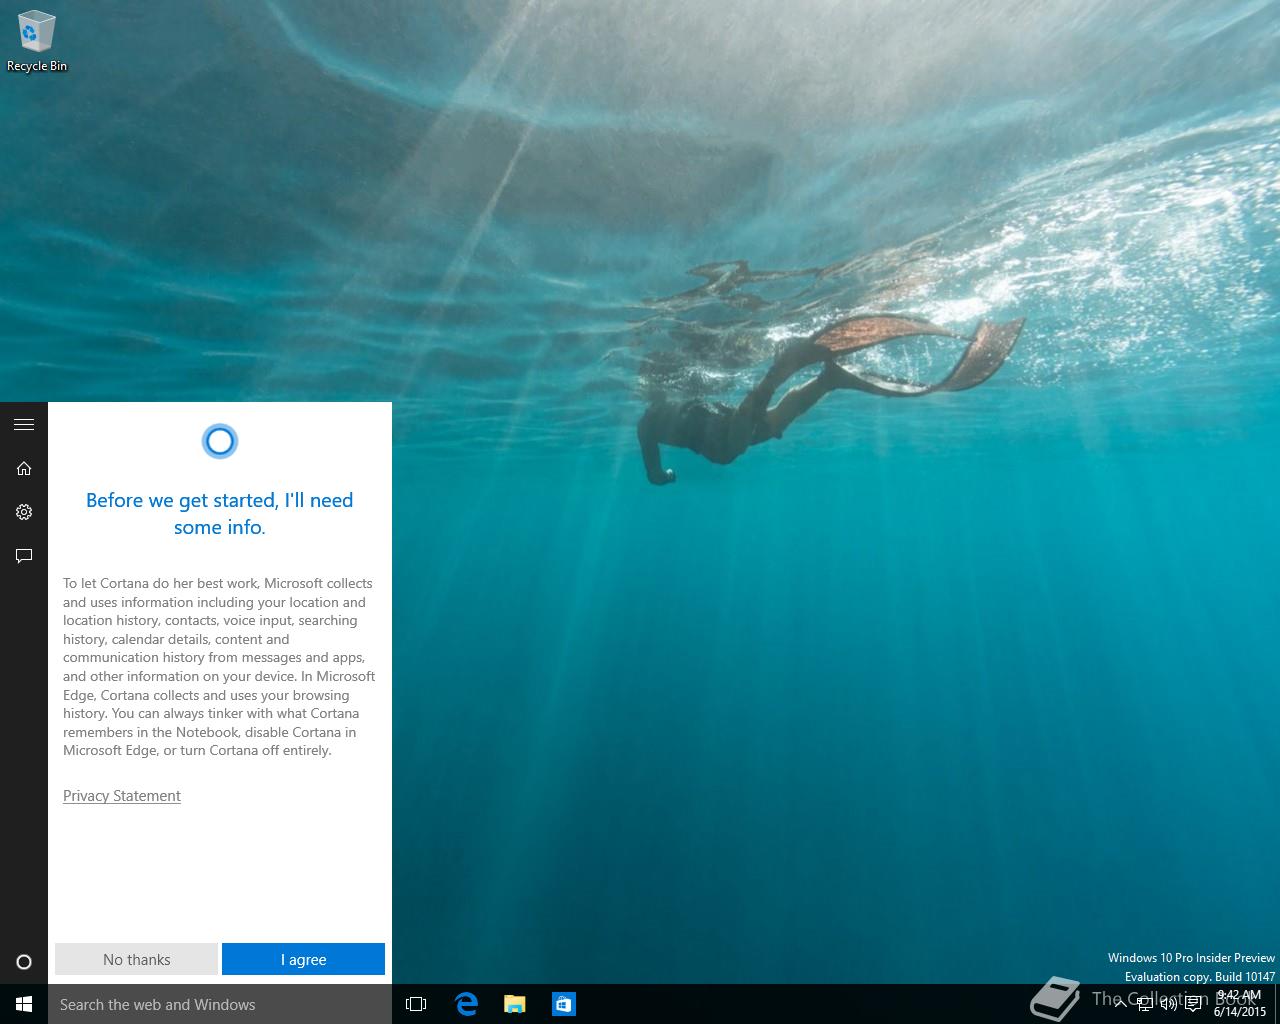Viewport: 1280px width, 1024px height.
Task: Click the I agree button
Action: coord(303,959)
